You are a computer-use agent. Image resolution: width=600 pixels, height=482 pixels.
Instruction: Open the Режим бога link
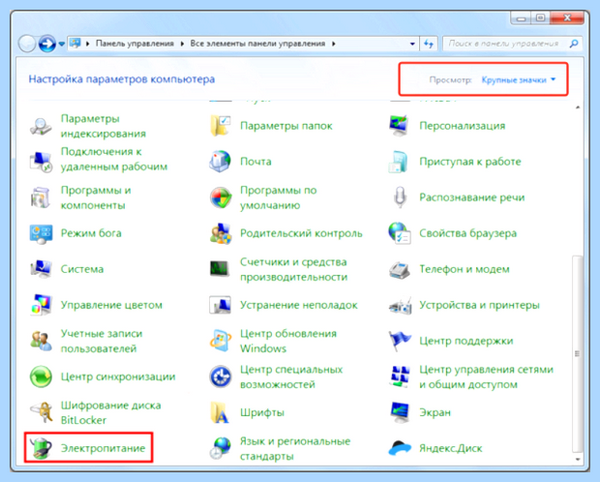91,233
